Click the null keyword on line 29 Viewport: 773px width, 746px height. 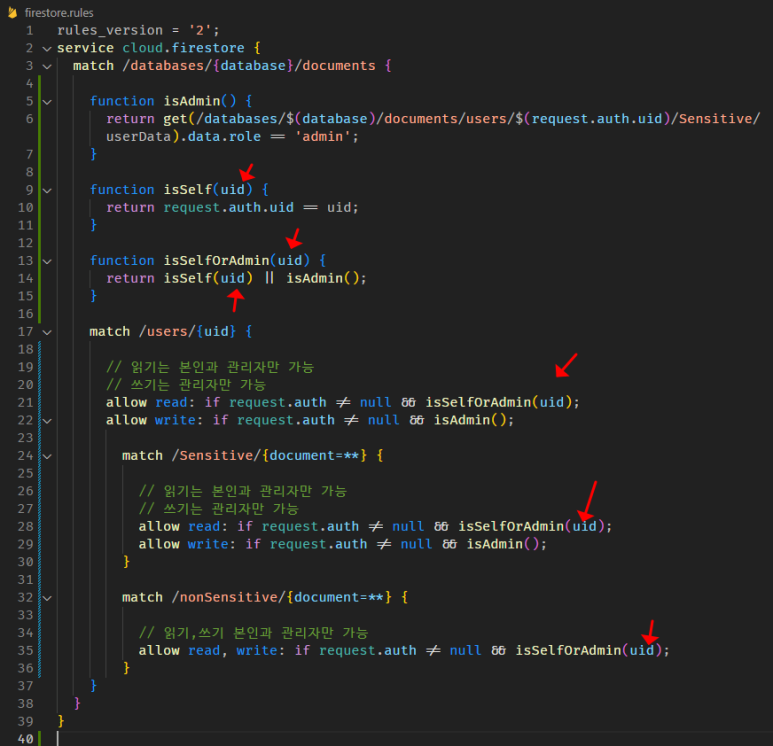(x=416, y=544)
